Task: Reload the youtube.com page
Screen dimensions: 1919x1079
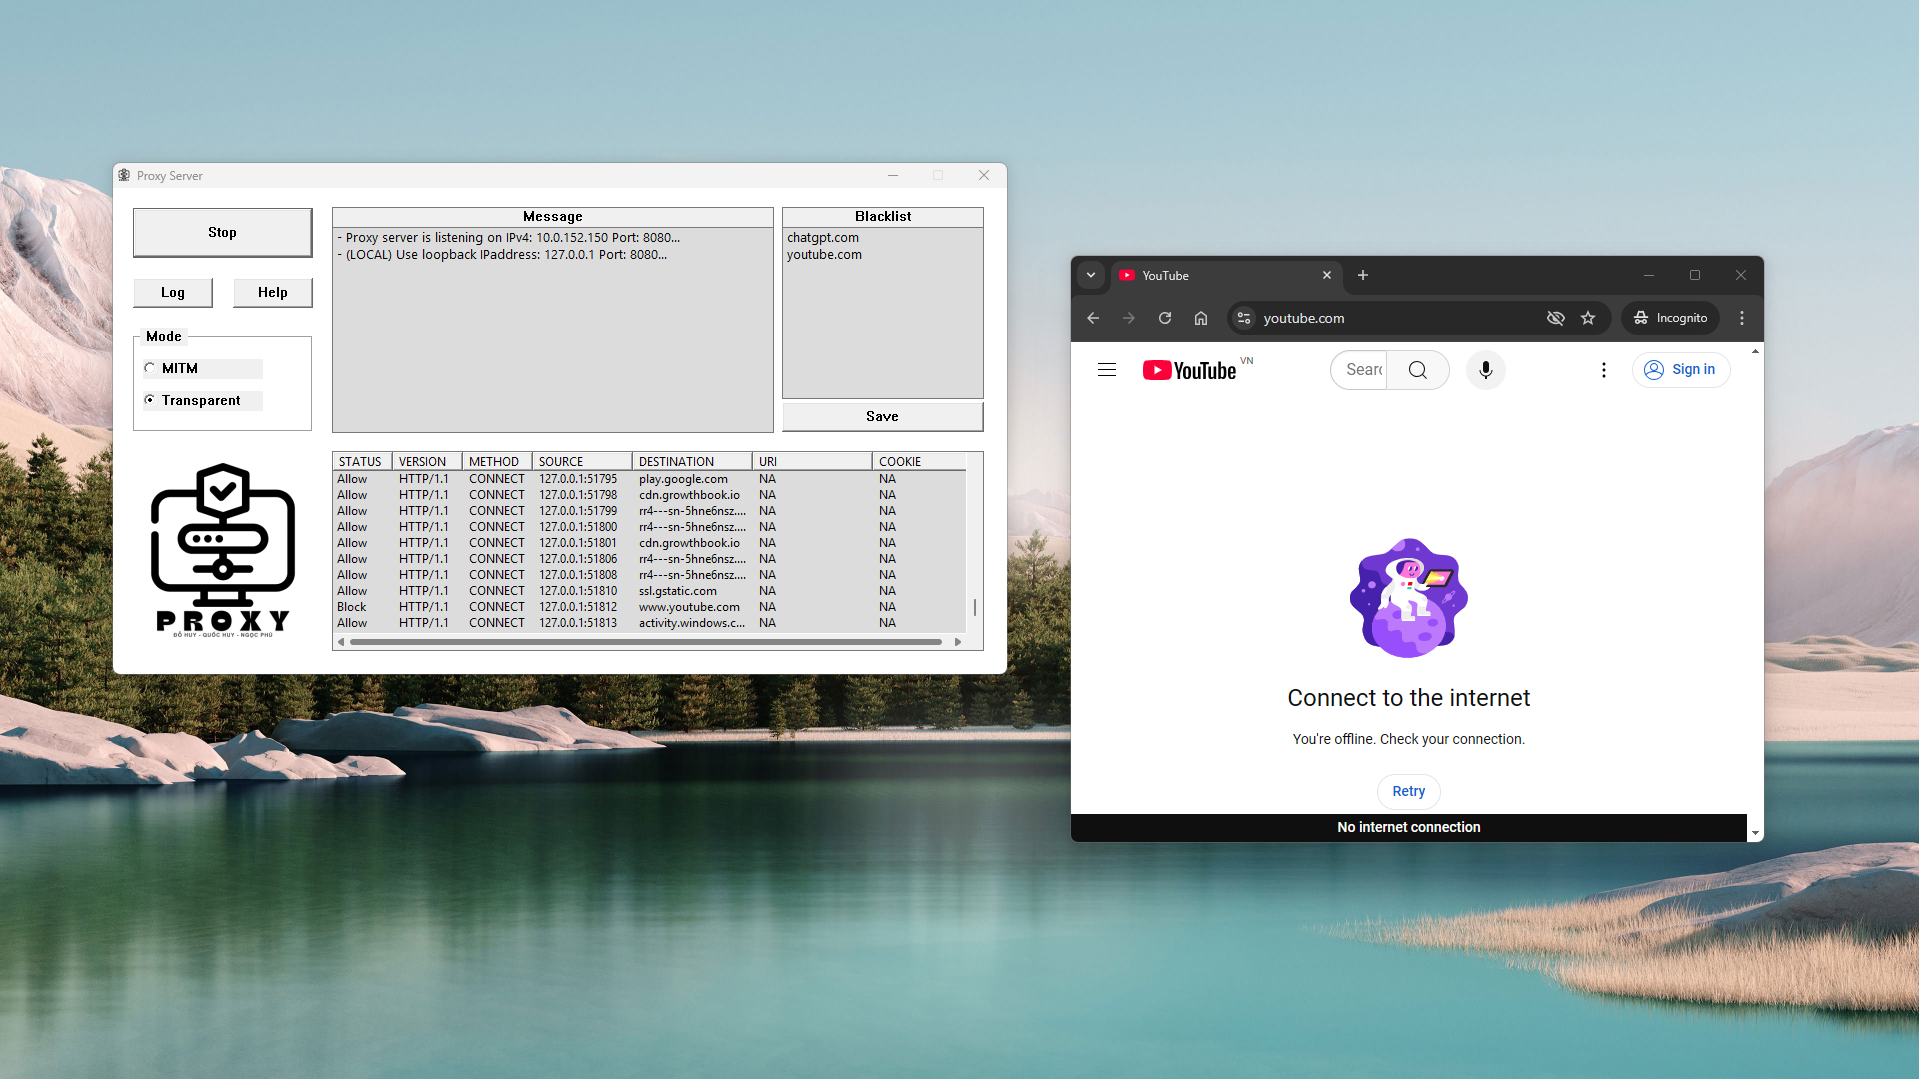Action: click(1165, 318)
